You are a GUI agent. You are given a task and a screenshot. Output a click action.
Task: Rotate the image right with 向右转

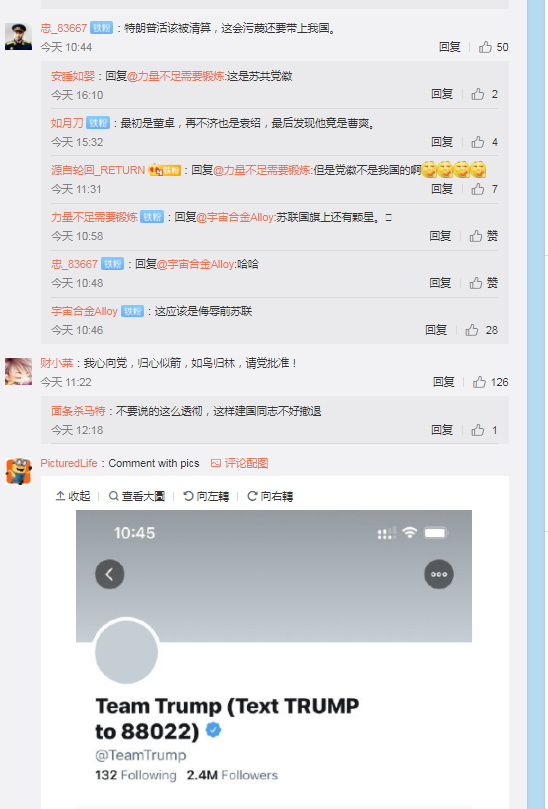pyautogui.click(x=270, y=496)
